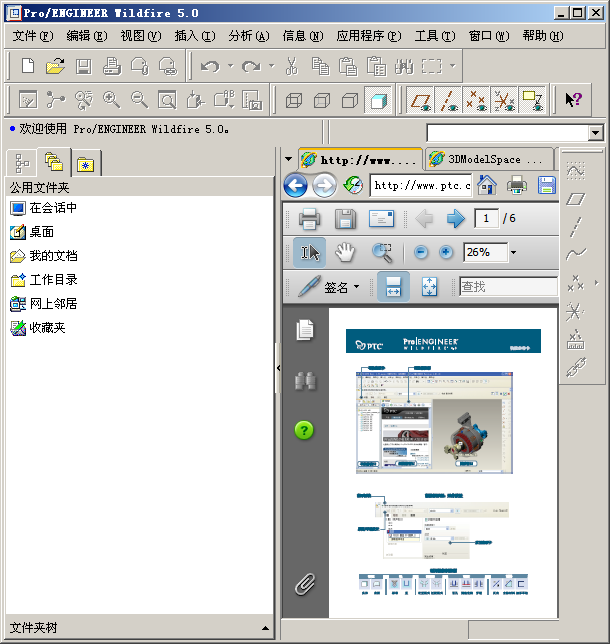The image size is (610, 644).
Task: Go to next PDF page arrow
Action: click(455, 219)
